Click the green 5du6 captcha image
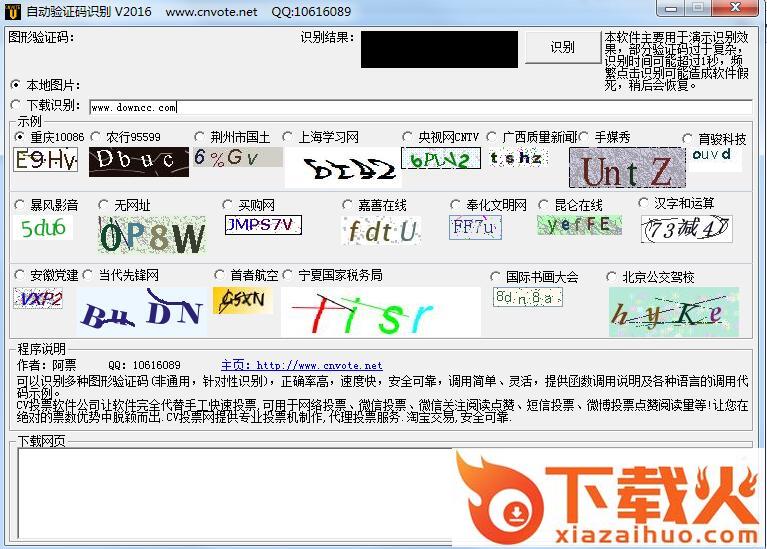The height and width of the screenshot is (549, 767). tap(44, 228)
